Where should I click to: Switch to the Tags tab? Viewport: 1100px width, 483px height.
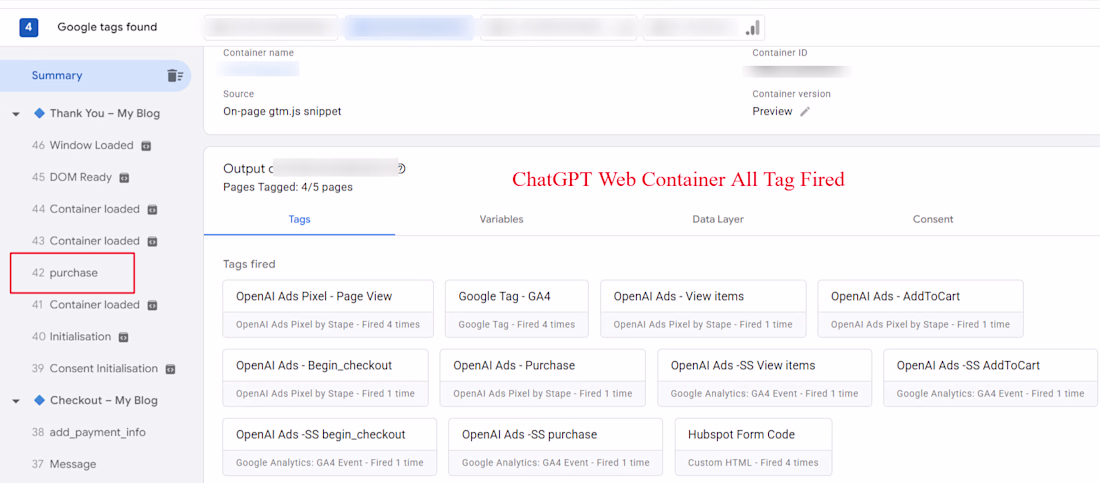pyautogui.click(x=300, y=219)
